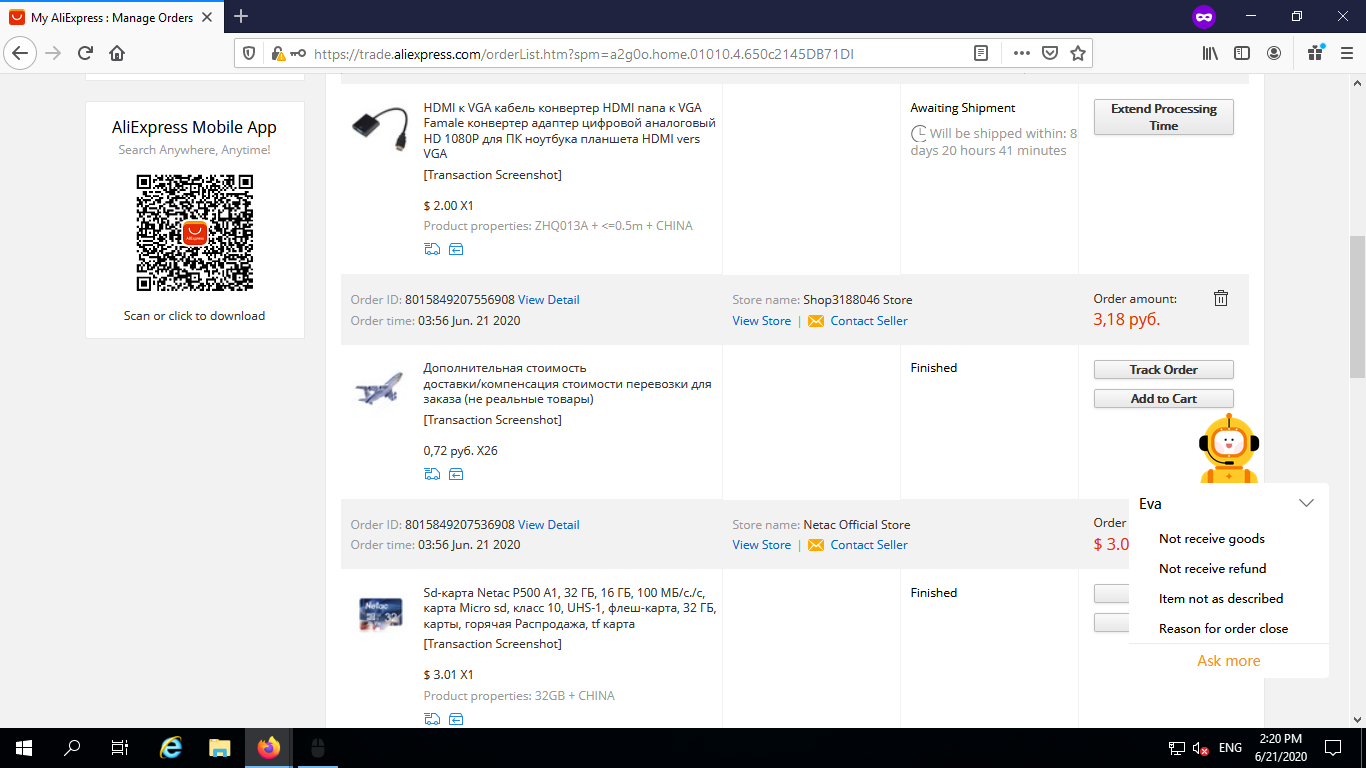Open the HDMI к VGA кабель product title
This screenshot has height=768, width=1366.
click(x=569, y=131)
